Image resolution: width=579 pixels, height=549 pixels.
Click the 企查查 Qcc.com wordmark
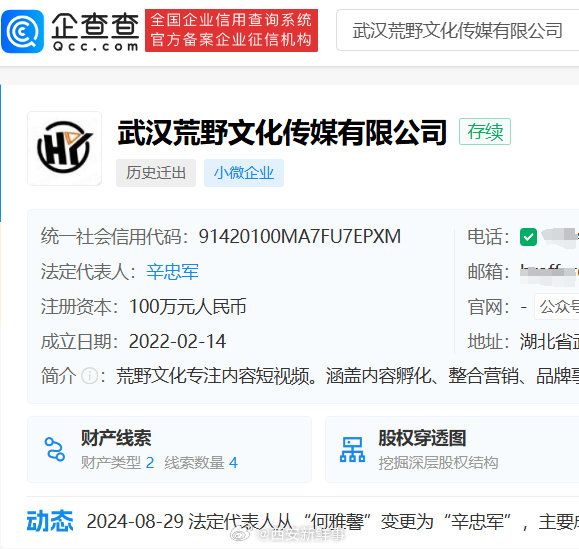click(x=95, y=31)
